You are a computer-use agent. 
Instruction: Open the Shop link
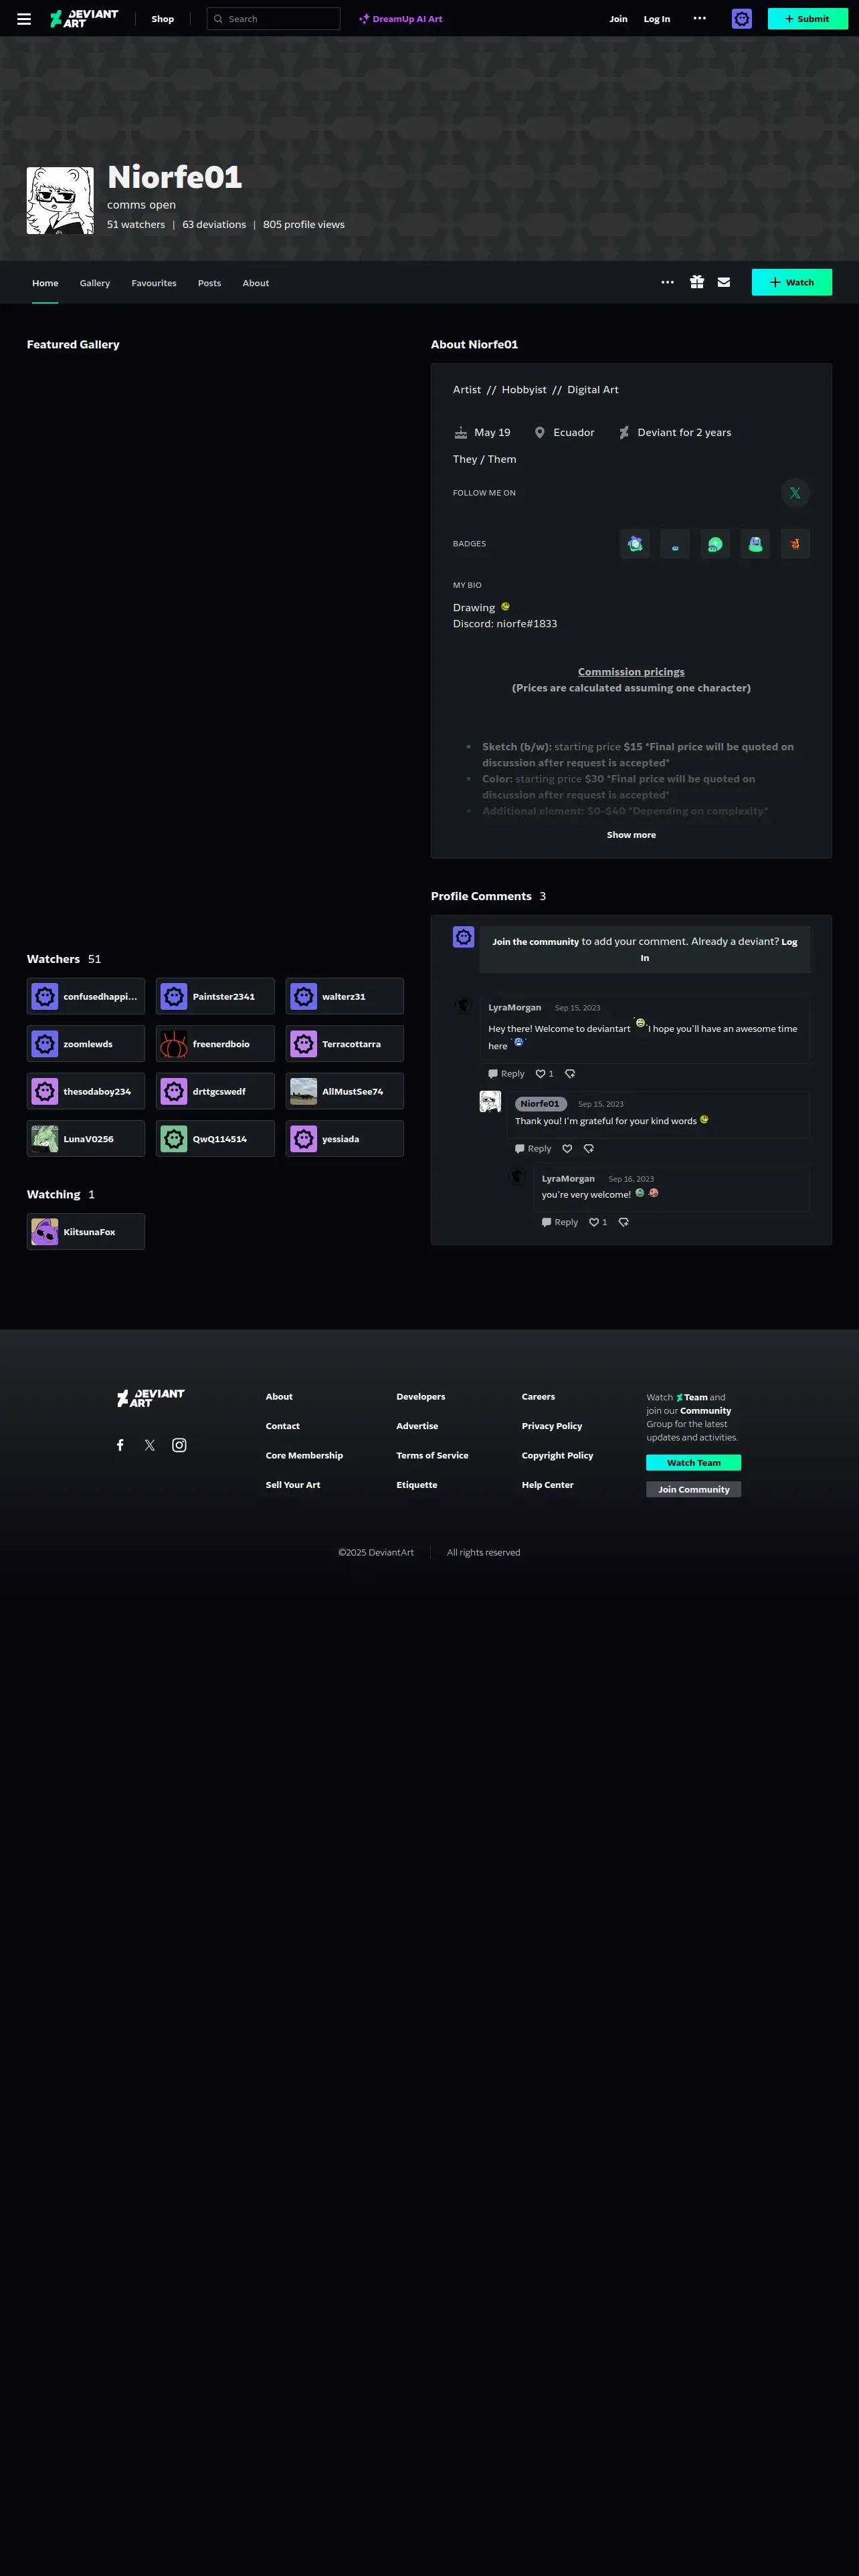tap(163, 19)
